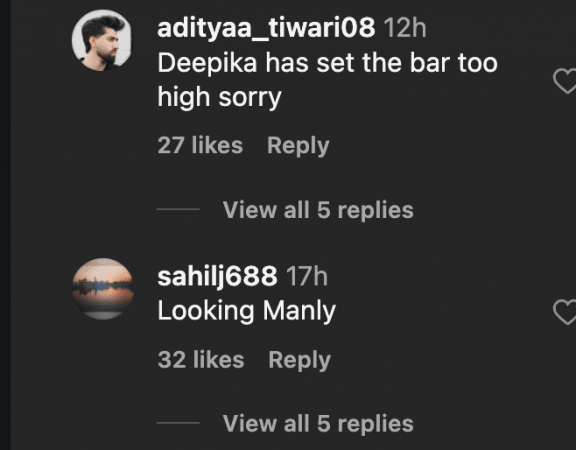Click the word 'replies' under adityaa_tiwari08's comment
The width and height of the screenshot is (576, 450).
[x=375, y=211]
